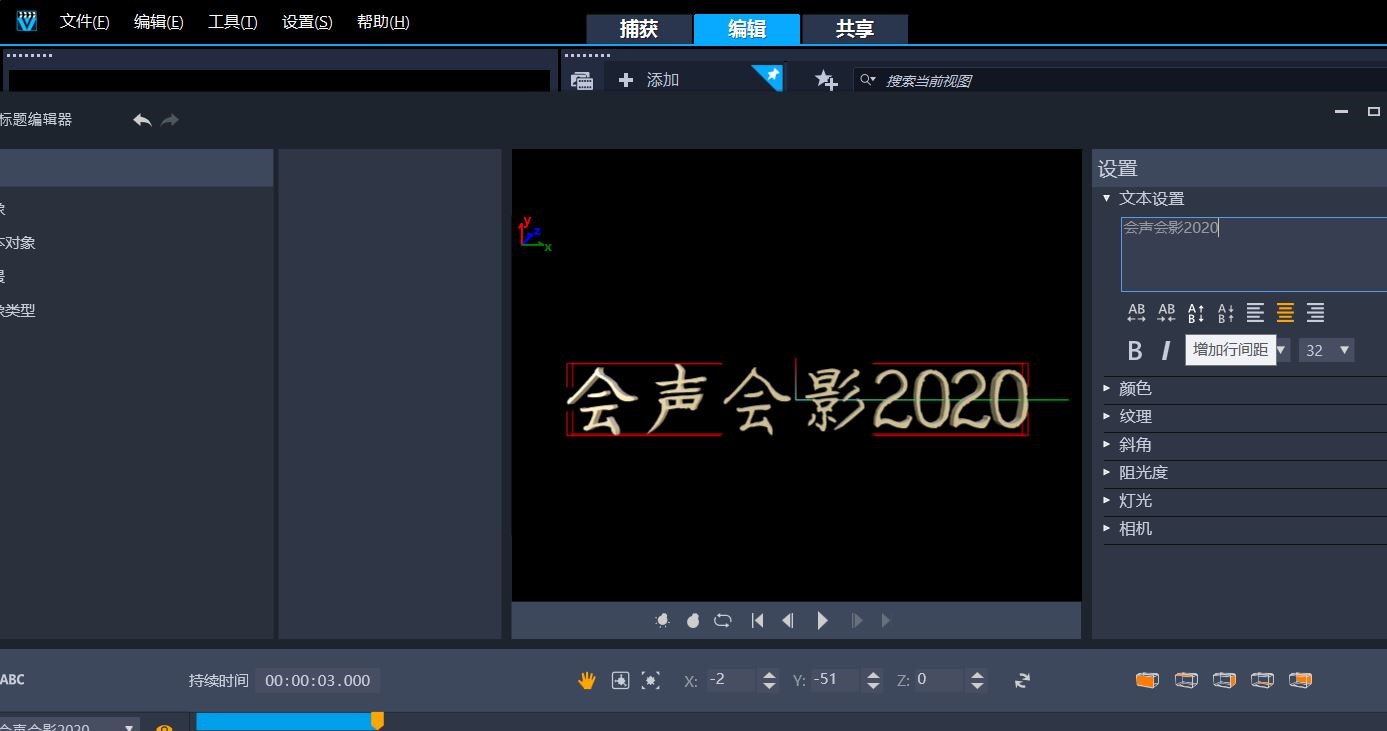Align text left
The height and width of the screenshot is (731, 1387).
(1256, 313)
